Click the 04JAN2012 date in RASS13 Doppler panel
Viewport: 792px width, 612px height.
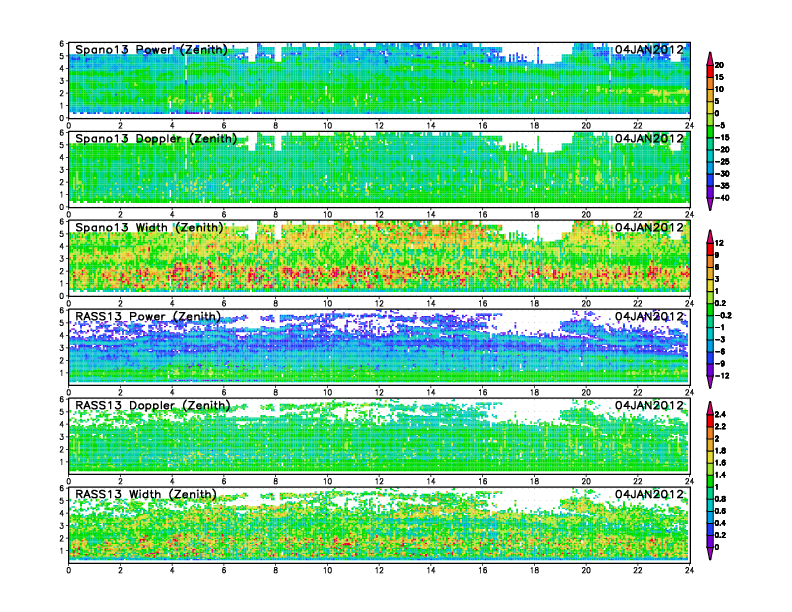[649, 405]
